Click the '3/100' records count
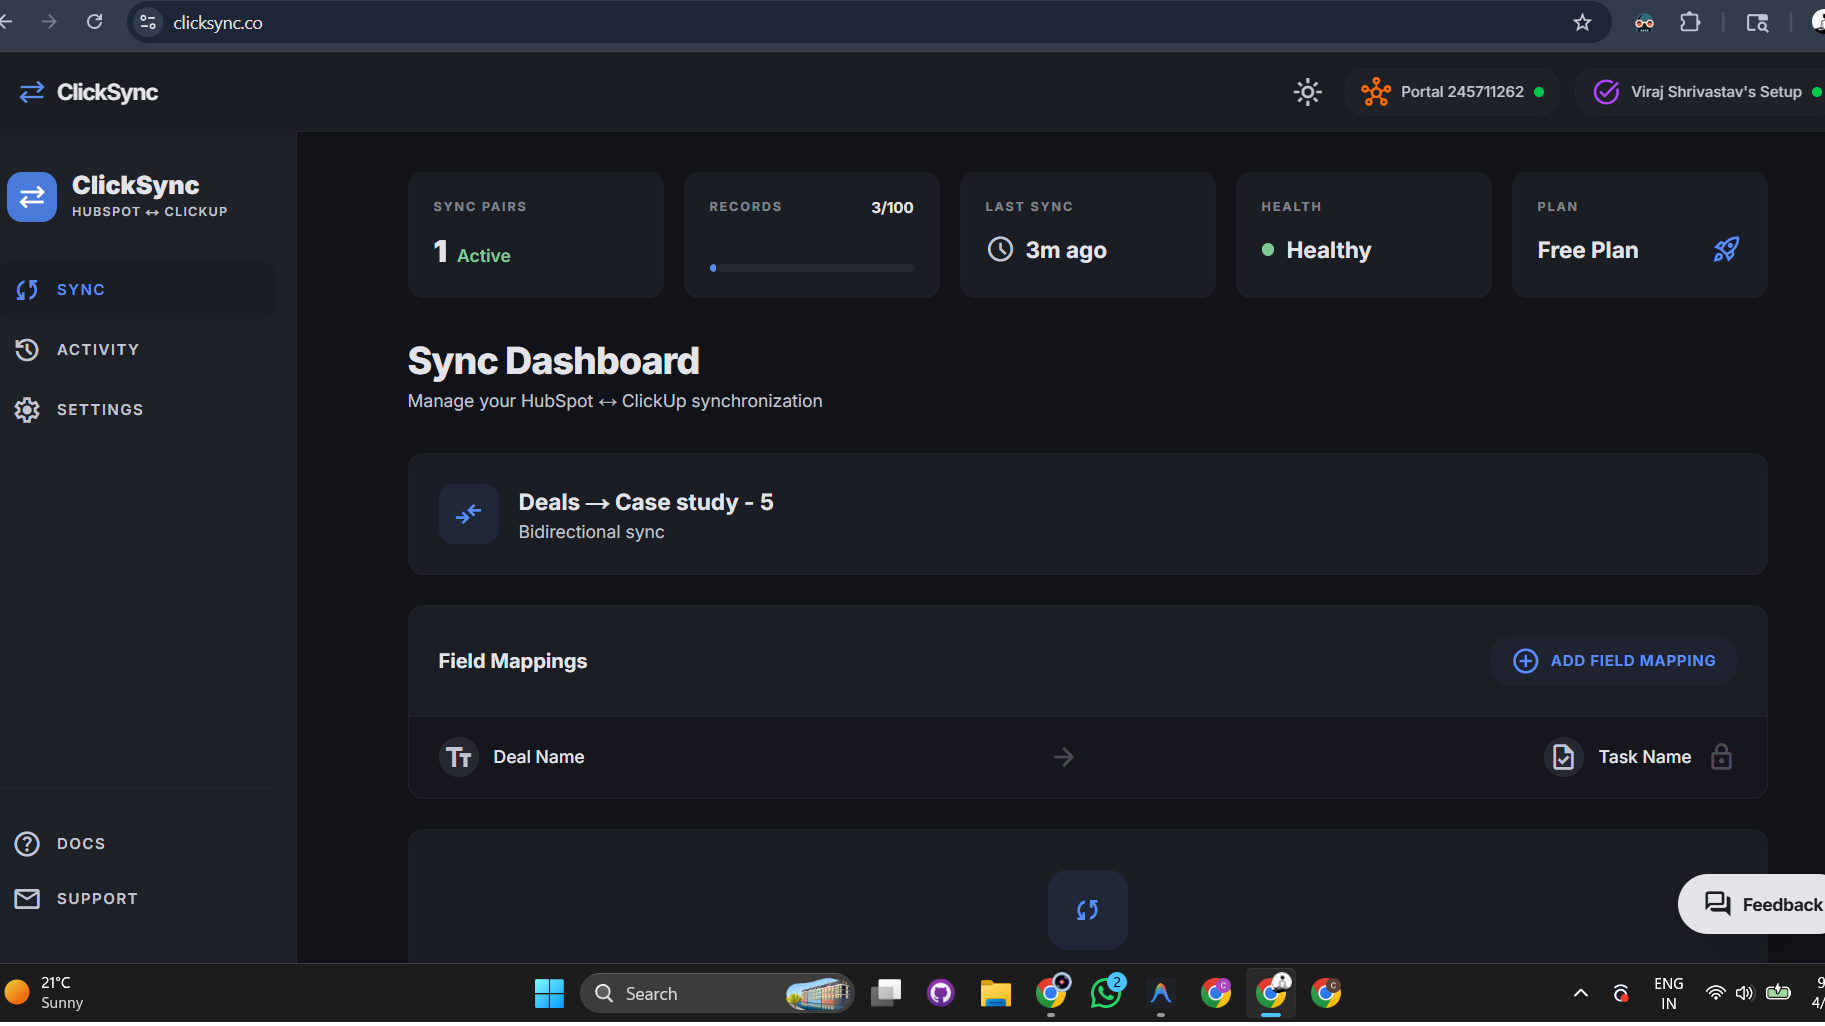Image resolution: width=1825 pixels, height=1026 pixels. 892,208
